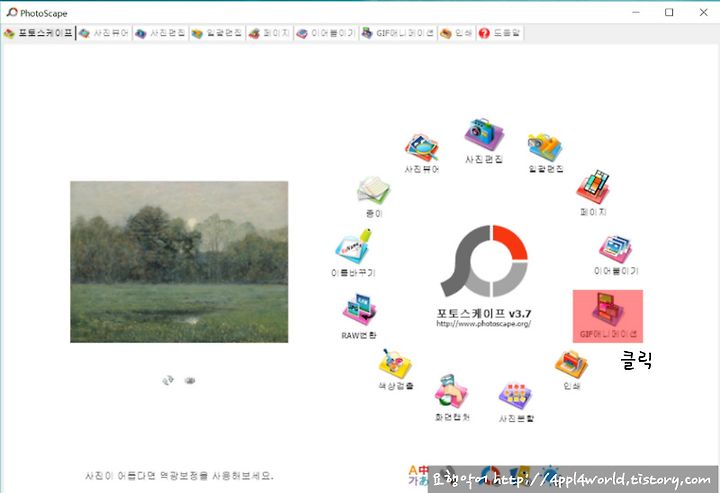Switch to the 사진편집 tab in the top bar
This screenshot has width=720, height=493.
(160, 33)
